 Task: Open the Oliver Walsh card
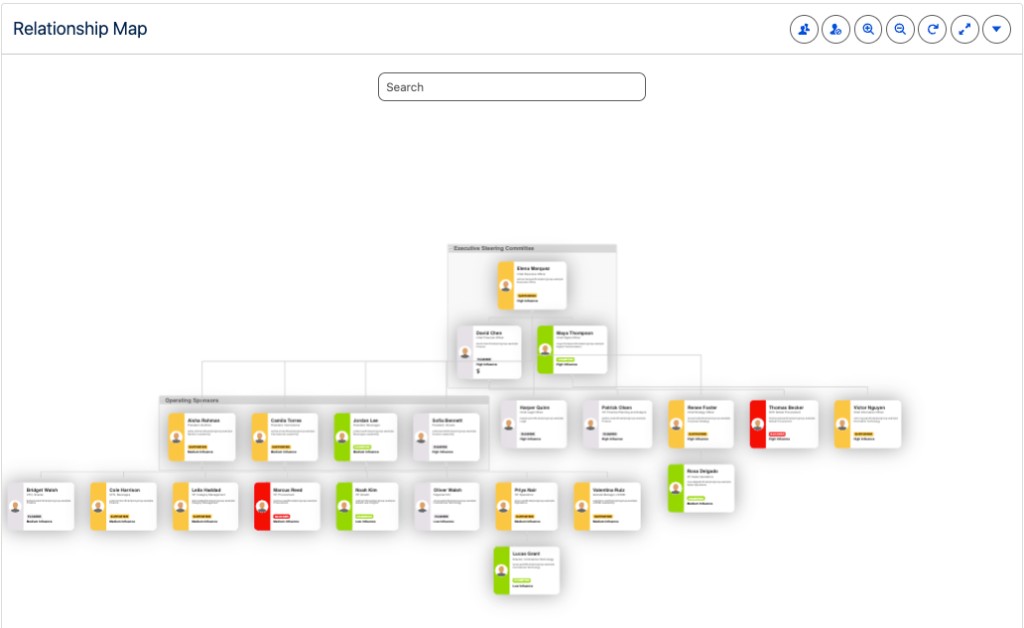tap(447, 507)
